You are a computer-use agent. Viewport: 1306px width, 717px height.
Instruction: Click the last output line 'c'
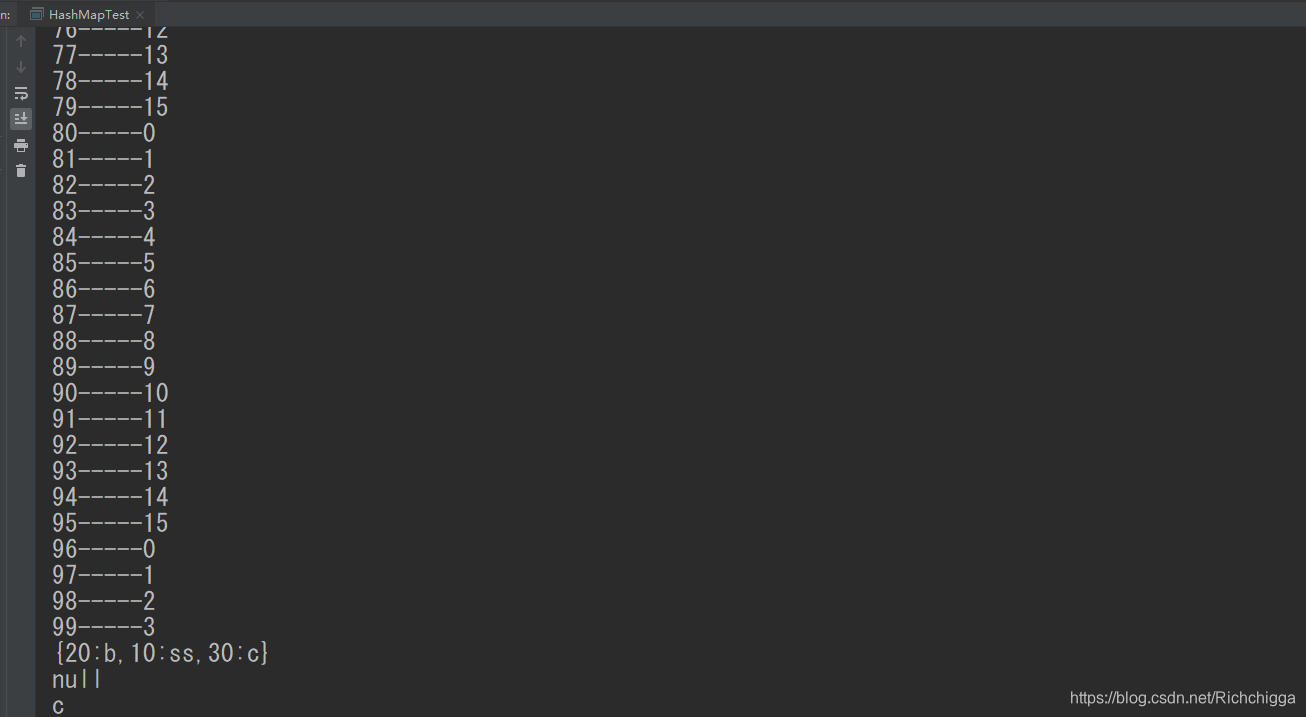59,706
